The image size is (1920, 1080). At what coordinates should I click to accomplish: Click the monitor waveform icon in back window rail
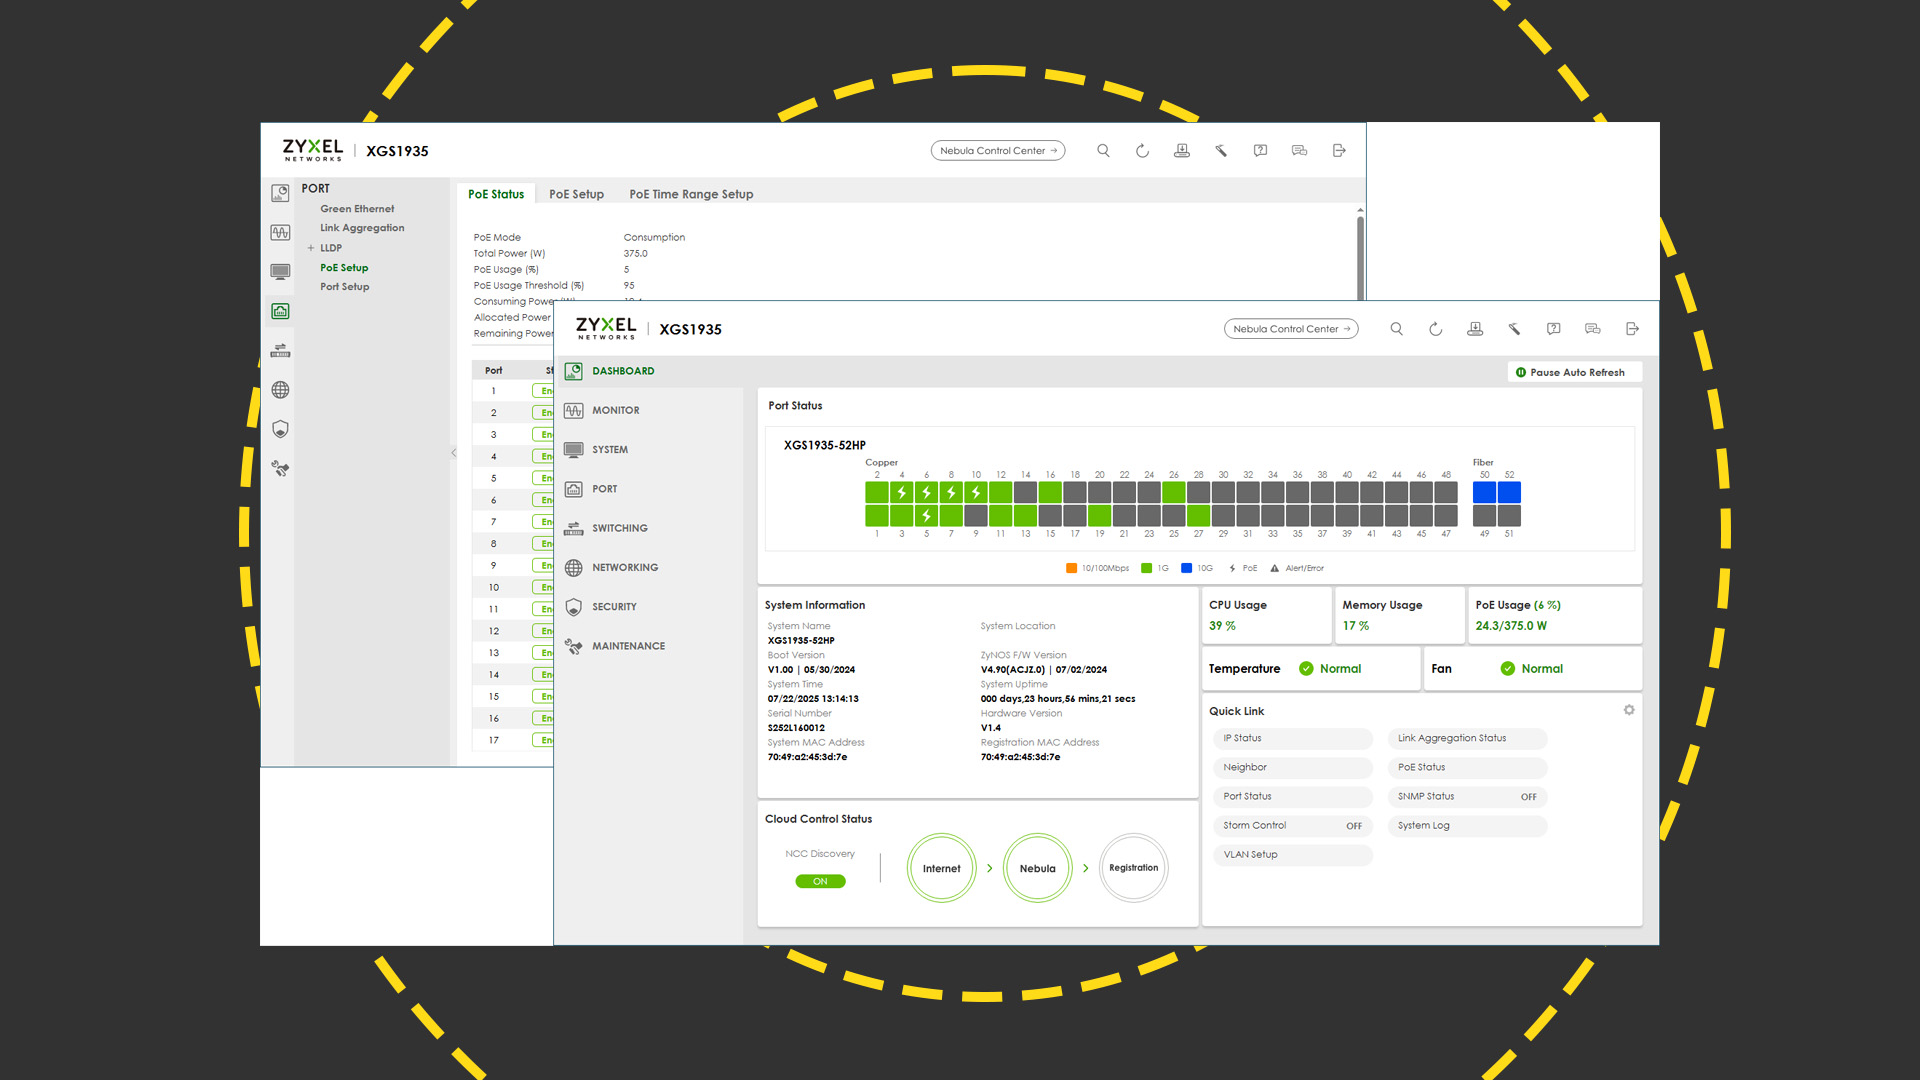pyautogui.click(x=280, y=233)
